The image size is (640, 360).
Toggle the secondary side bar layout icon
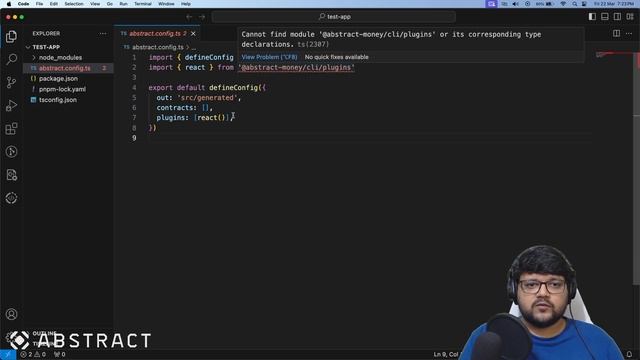(x=618, y=17)
